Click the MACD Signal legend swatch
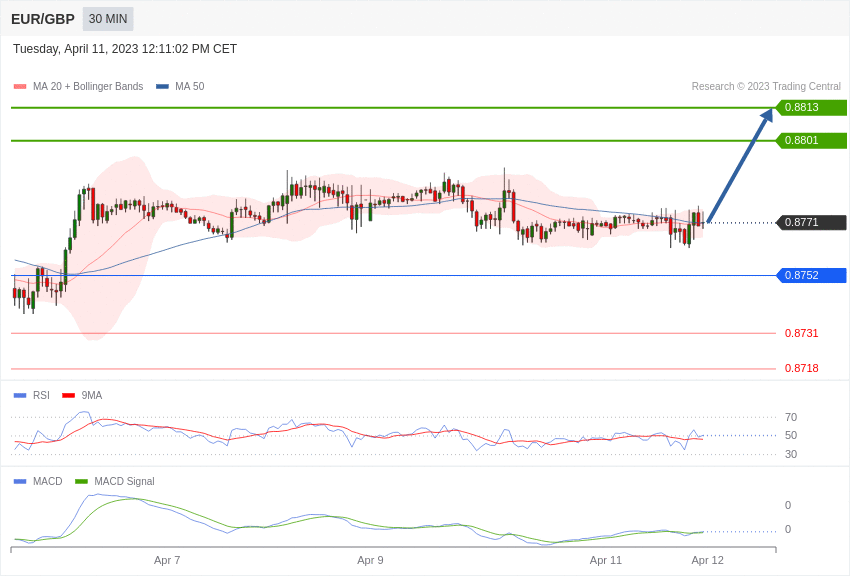Screen dimensions: 850x576 coord(81,482)
